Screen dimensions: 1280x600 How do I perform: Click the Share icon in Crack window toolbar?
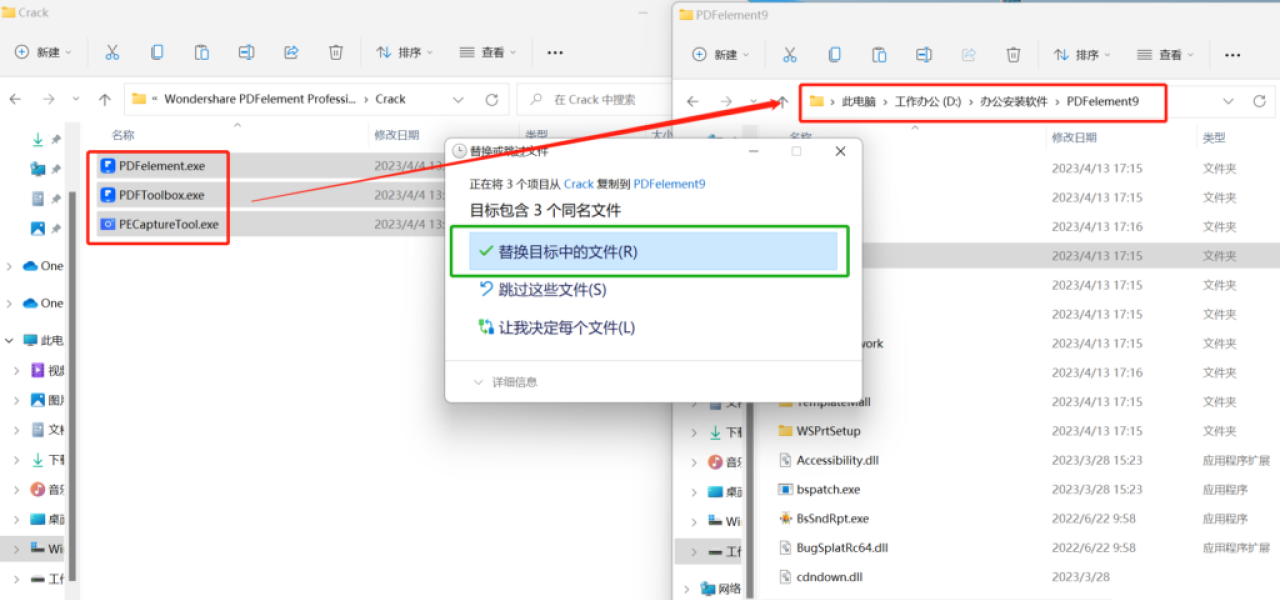click(291, 52)
